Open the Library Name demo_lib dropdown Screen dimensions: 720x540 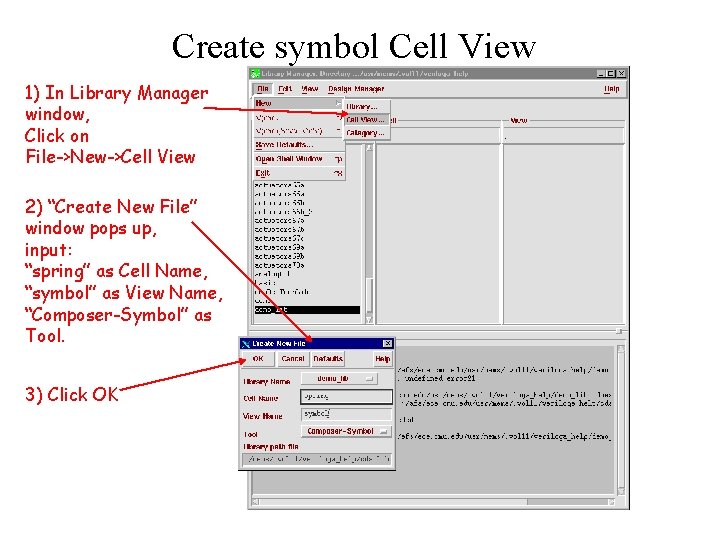pyautogui.click(x=339, y=379)
